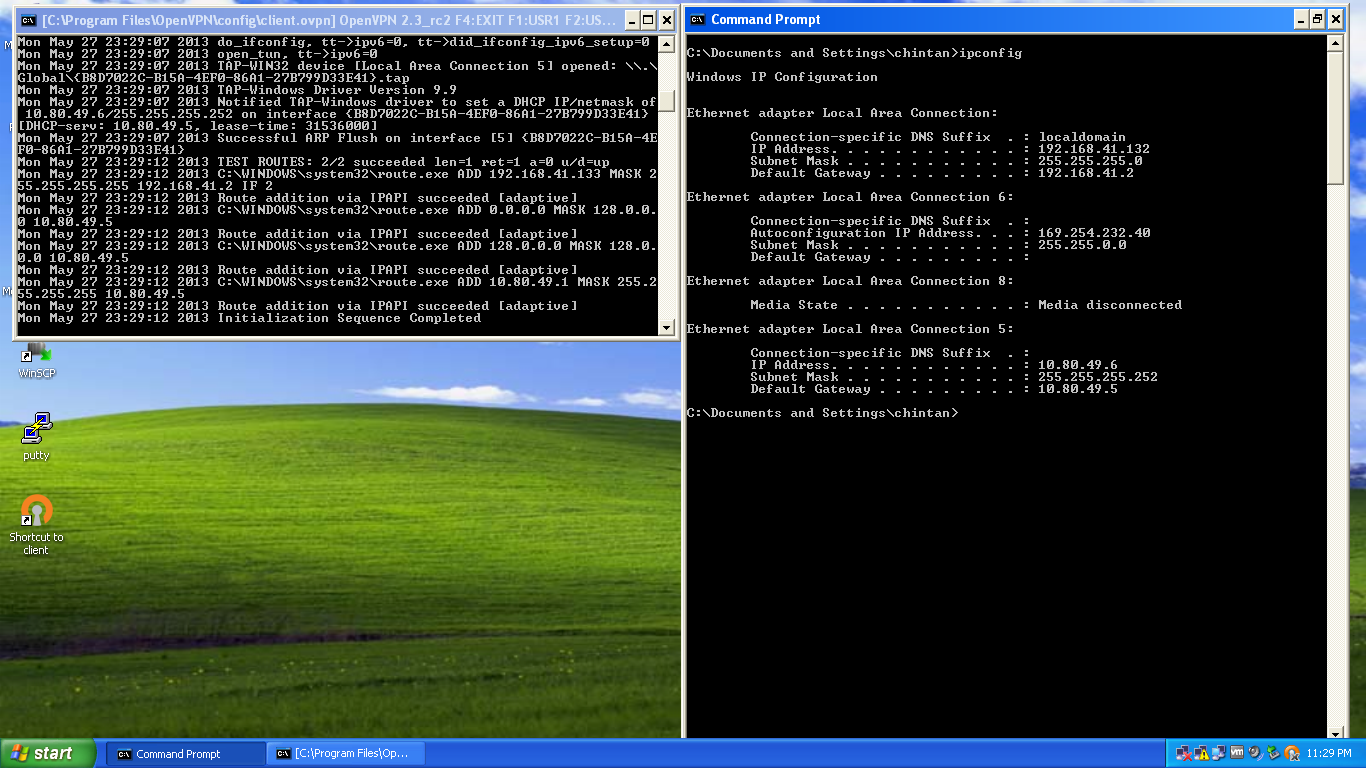Open the WinSCP desktop shortcut
The width and height of the screenshot is (1366, 768).
[37, 361]
